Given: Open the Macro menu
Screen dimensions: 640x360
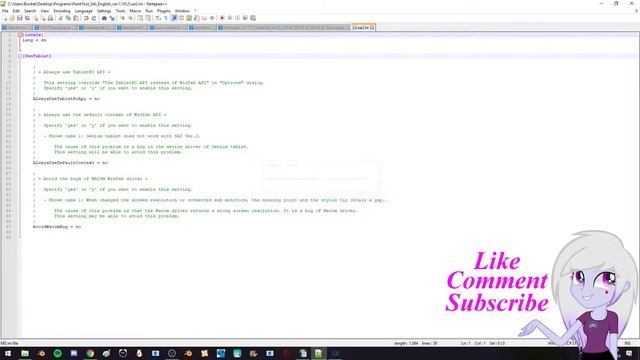Looking at the screenshot, I should coord(135,11).
